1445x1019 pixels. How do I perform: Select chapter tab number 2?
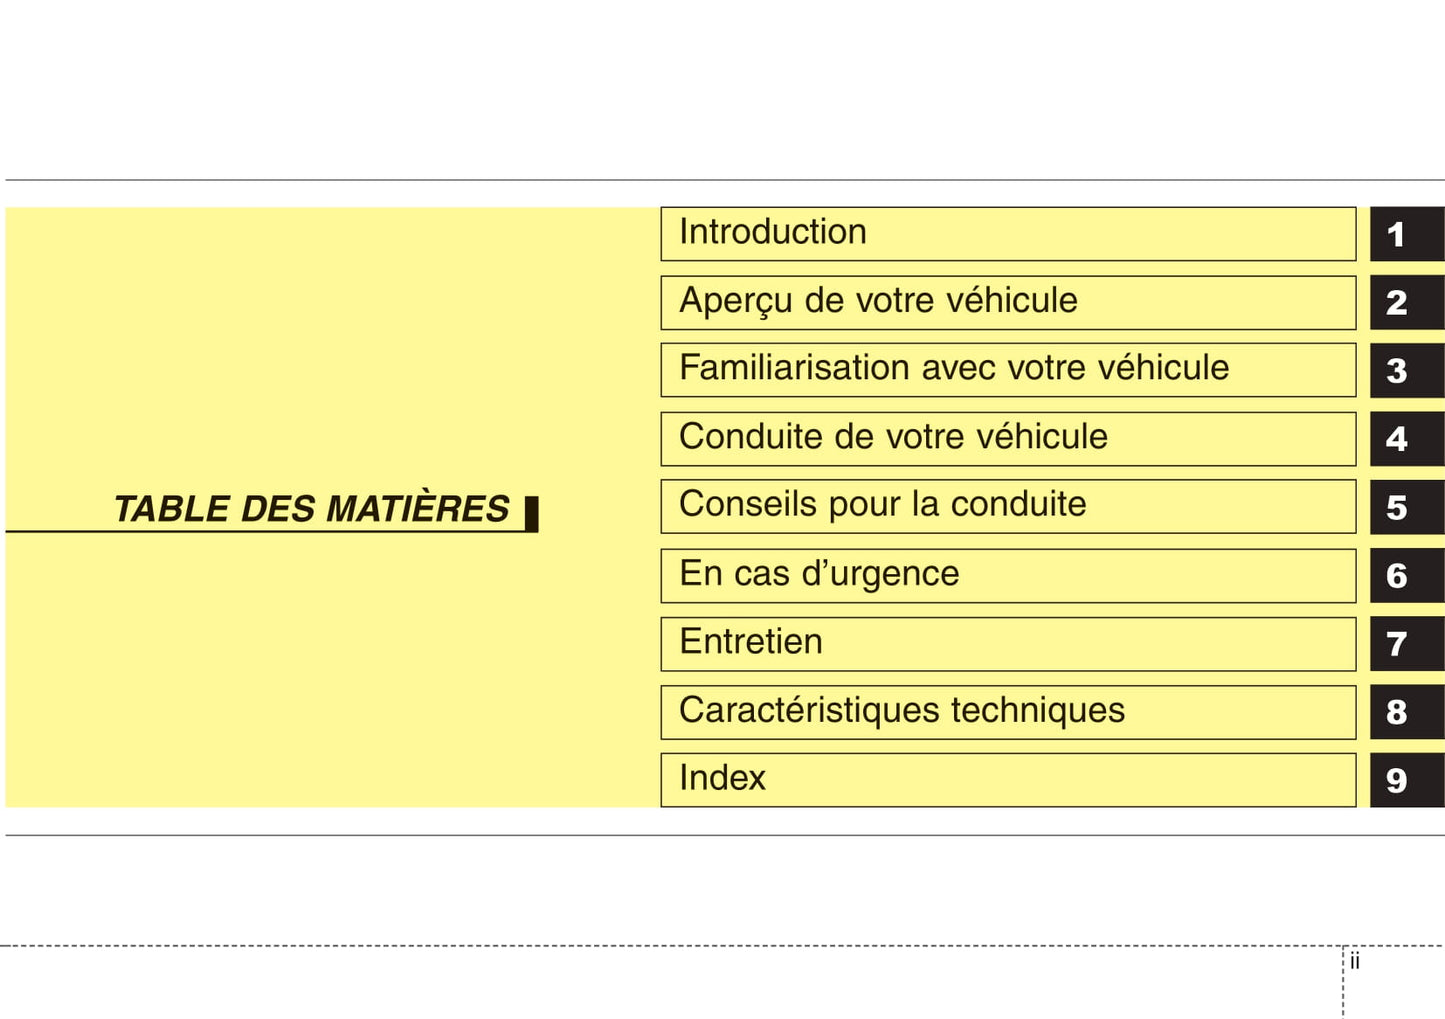(1405, 302)
